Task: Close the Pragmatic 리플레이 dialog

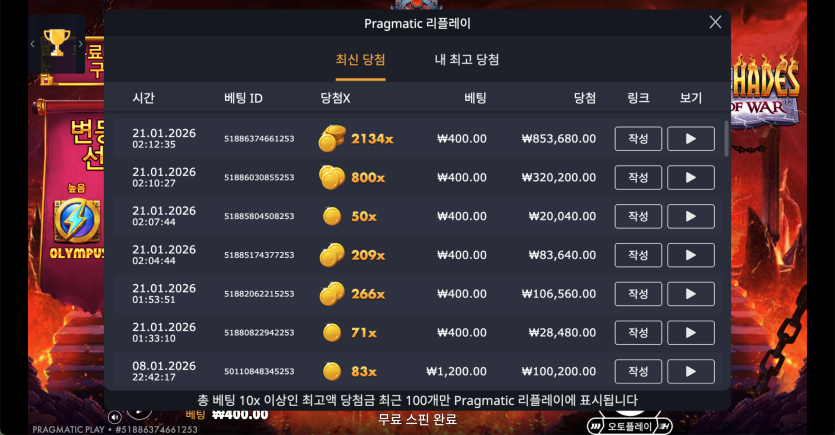Action: pyautogui.click(x=715, y=22)
